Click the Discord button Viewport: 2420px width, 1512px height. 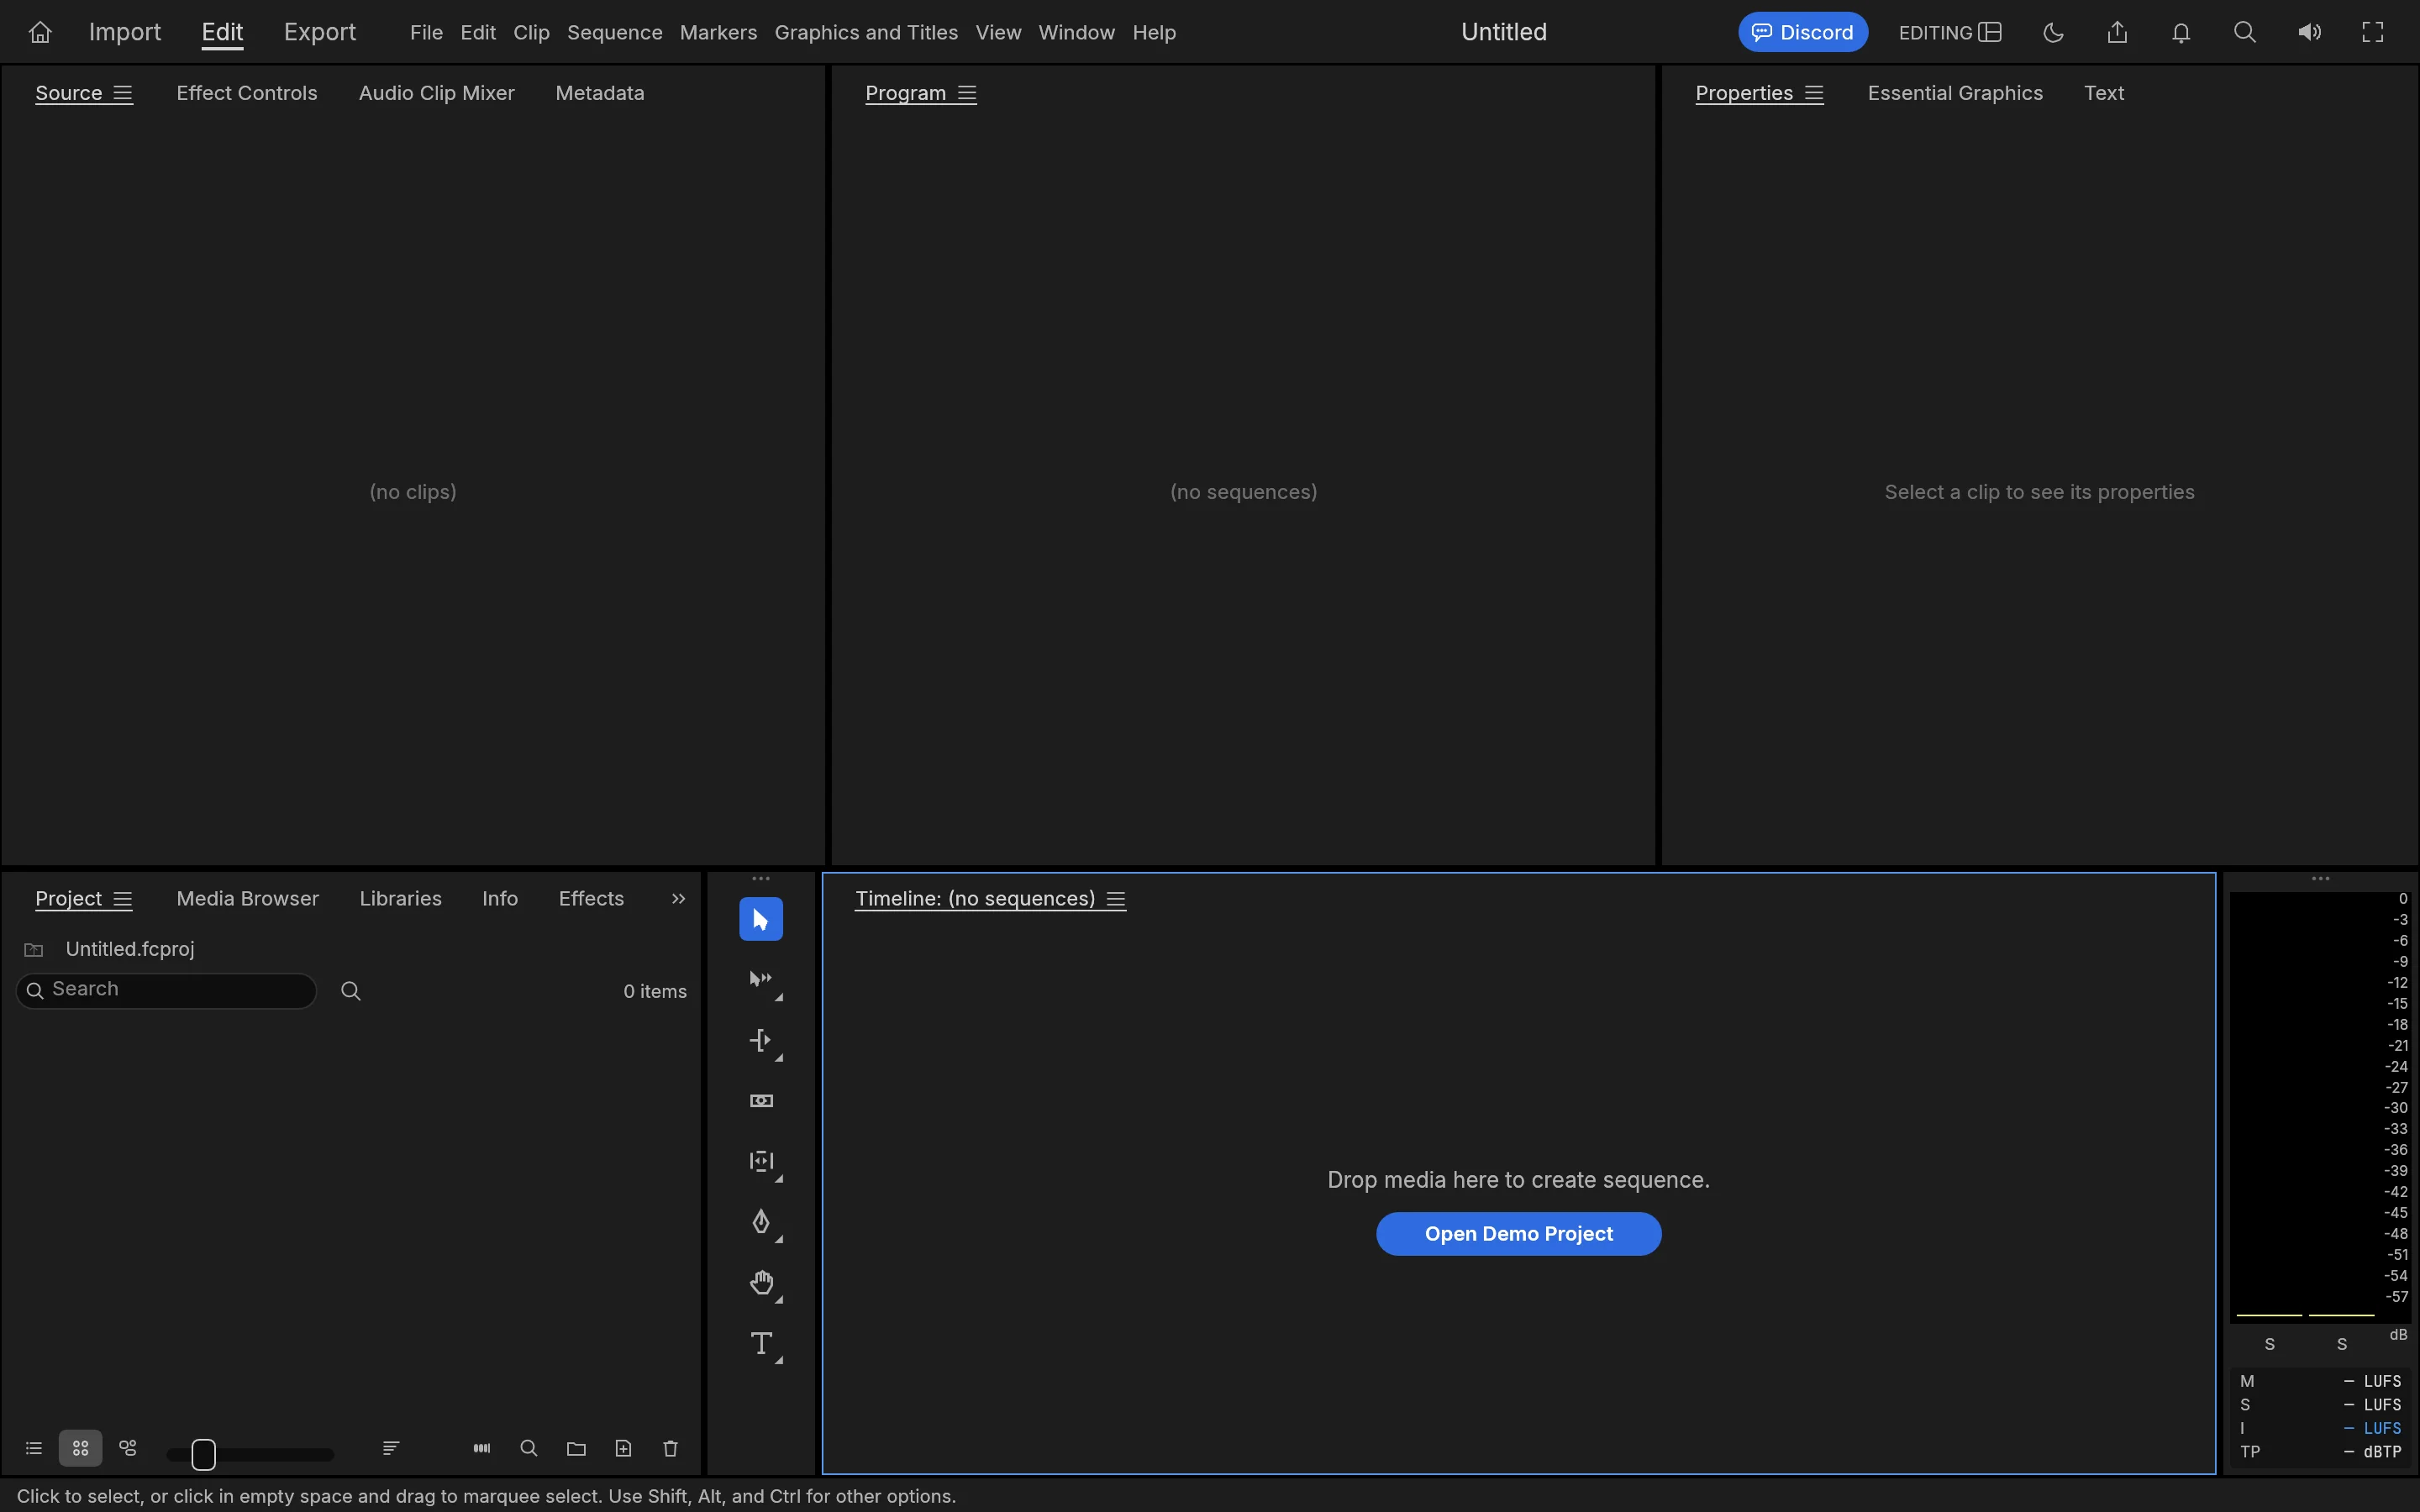(1802, 32)
